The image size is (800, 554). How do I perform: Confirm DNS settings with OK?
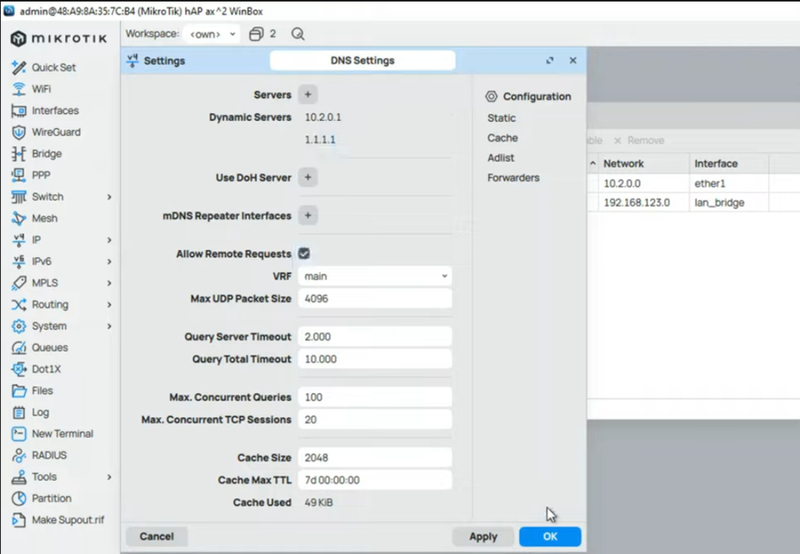click(x=550, y=536)
